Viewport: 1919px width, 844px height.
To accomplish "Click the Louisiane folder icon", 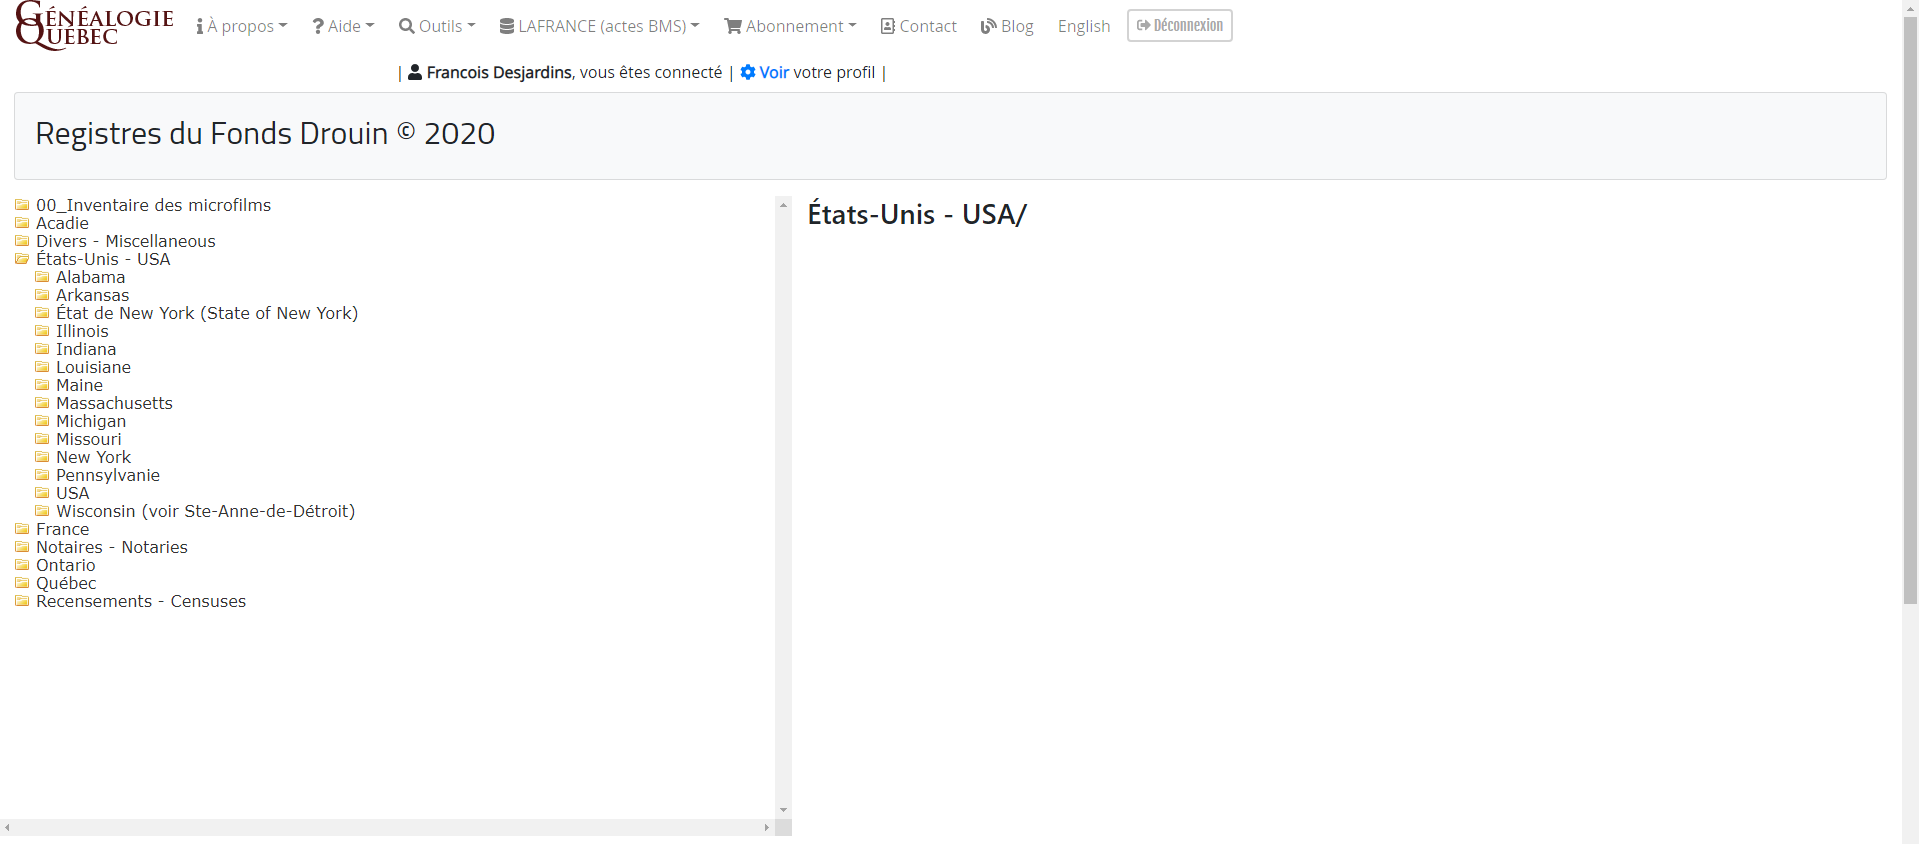I will coord(42,367).
